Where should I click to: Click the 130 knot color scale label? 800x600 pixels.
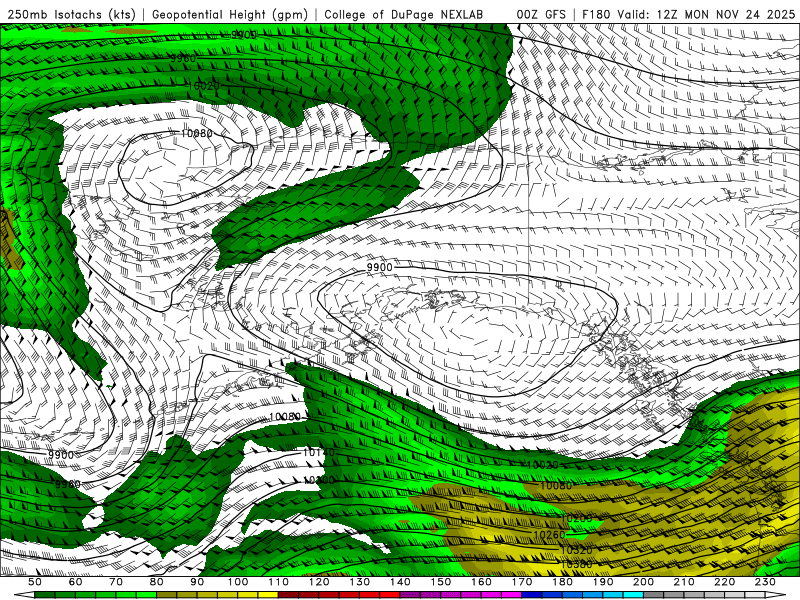[x=359, y=582]
